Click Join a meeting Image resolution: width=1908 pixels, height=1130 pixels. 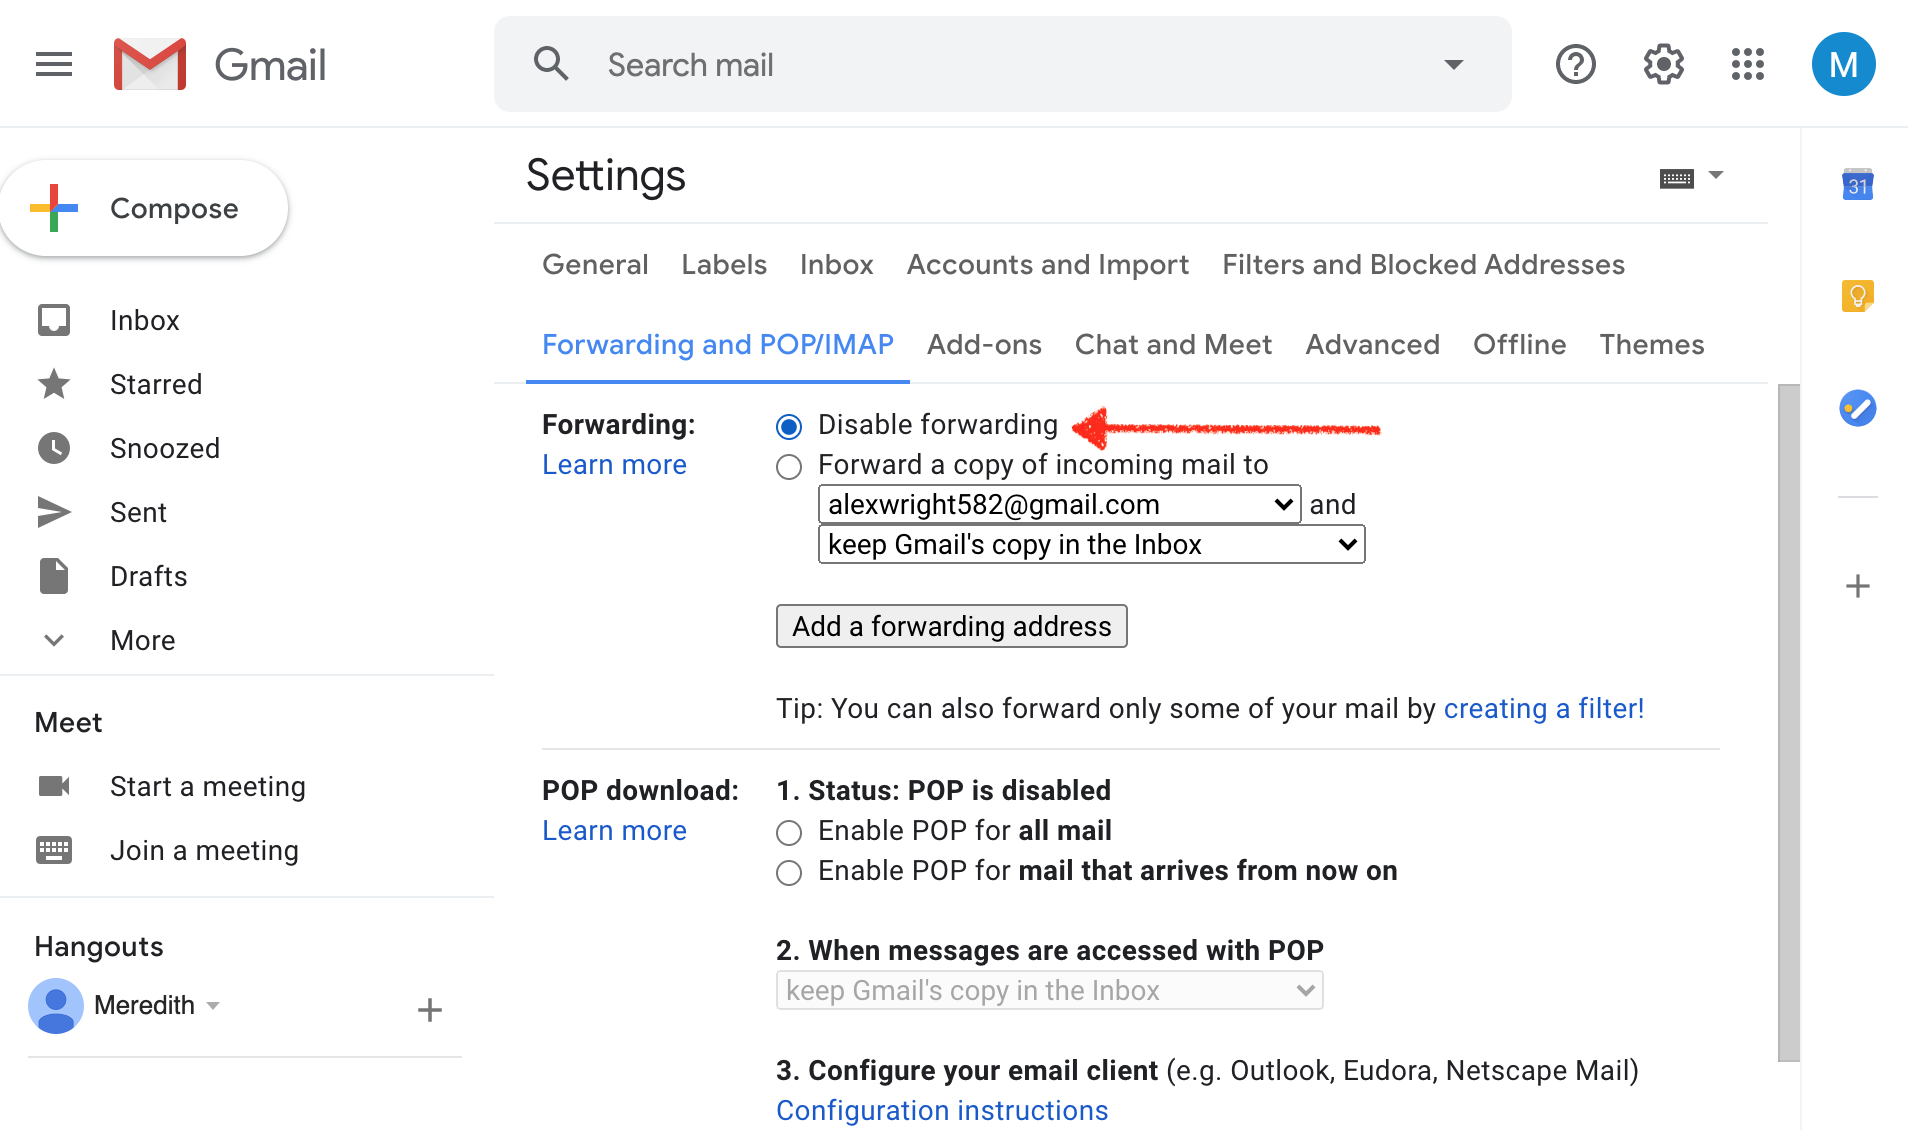point(204,850)
